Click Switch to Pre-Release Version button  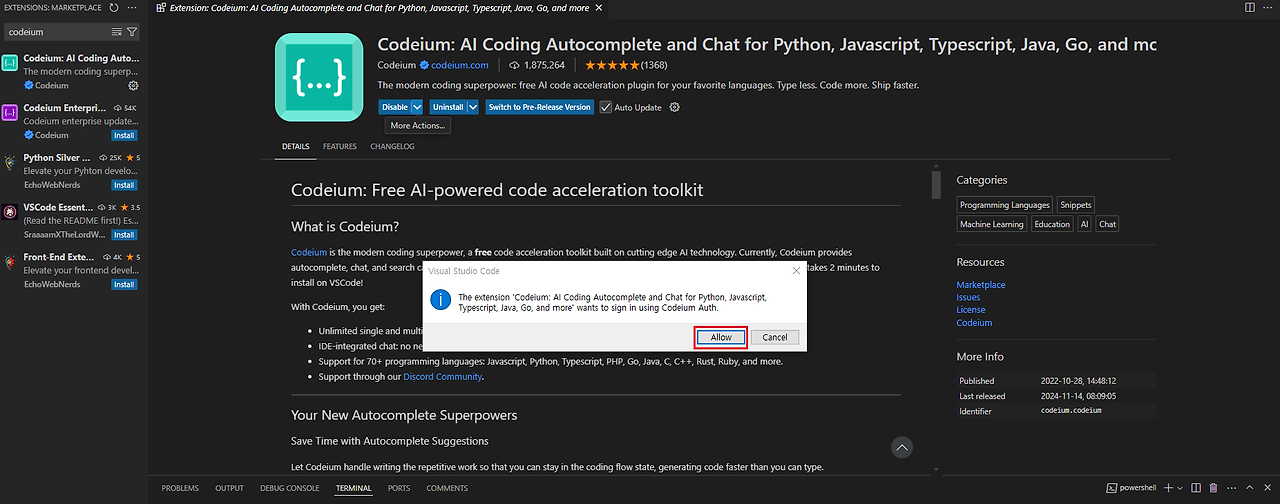coord(539,107)
